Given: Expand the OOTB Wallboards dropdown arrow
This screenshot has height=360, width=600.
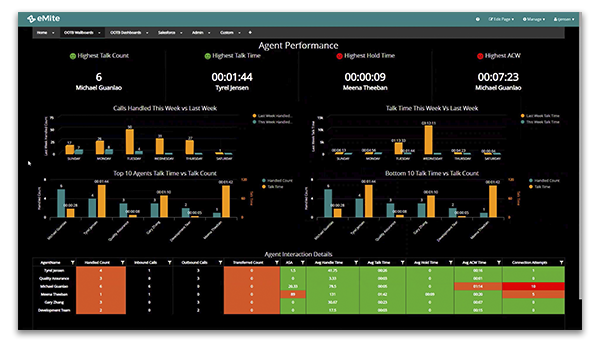Looking at the screenshot, I should pyautogui.click(x=99, y=33).
